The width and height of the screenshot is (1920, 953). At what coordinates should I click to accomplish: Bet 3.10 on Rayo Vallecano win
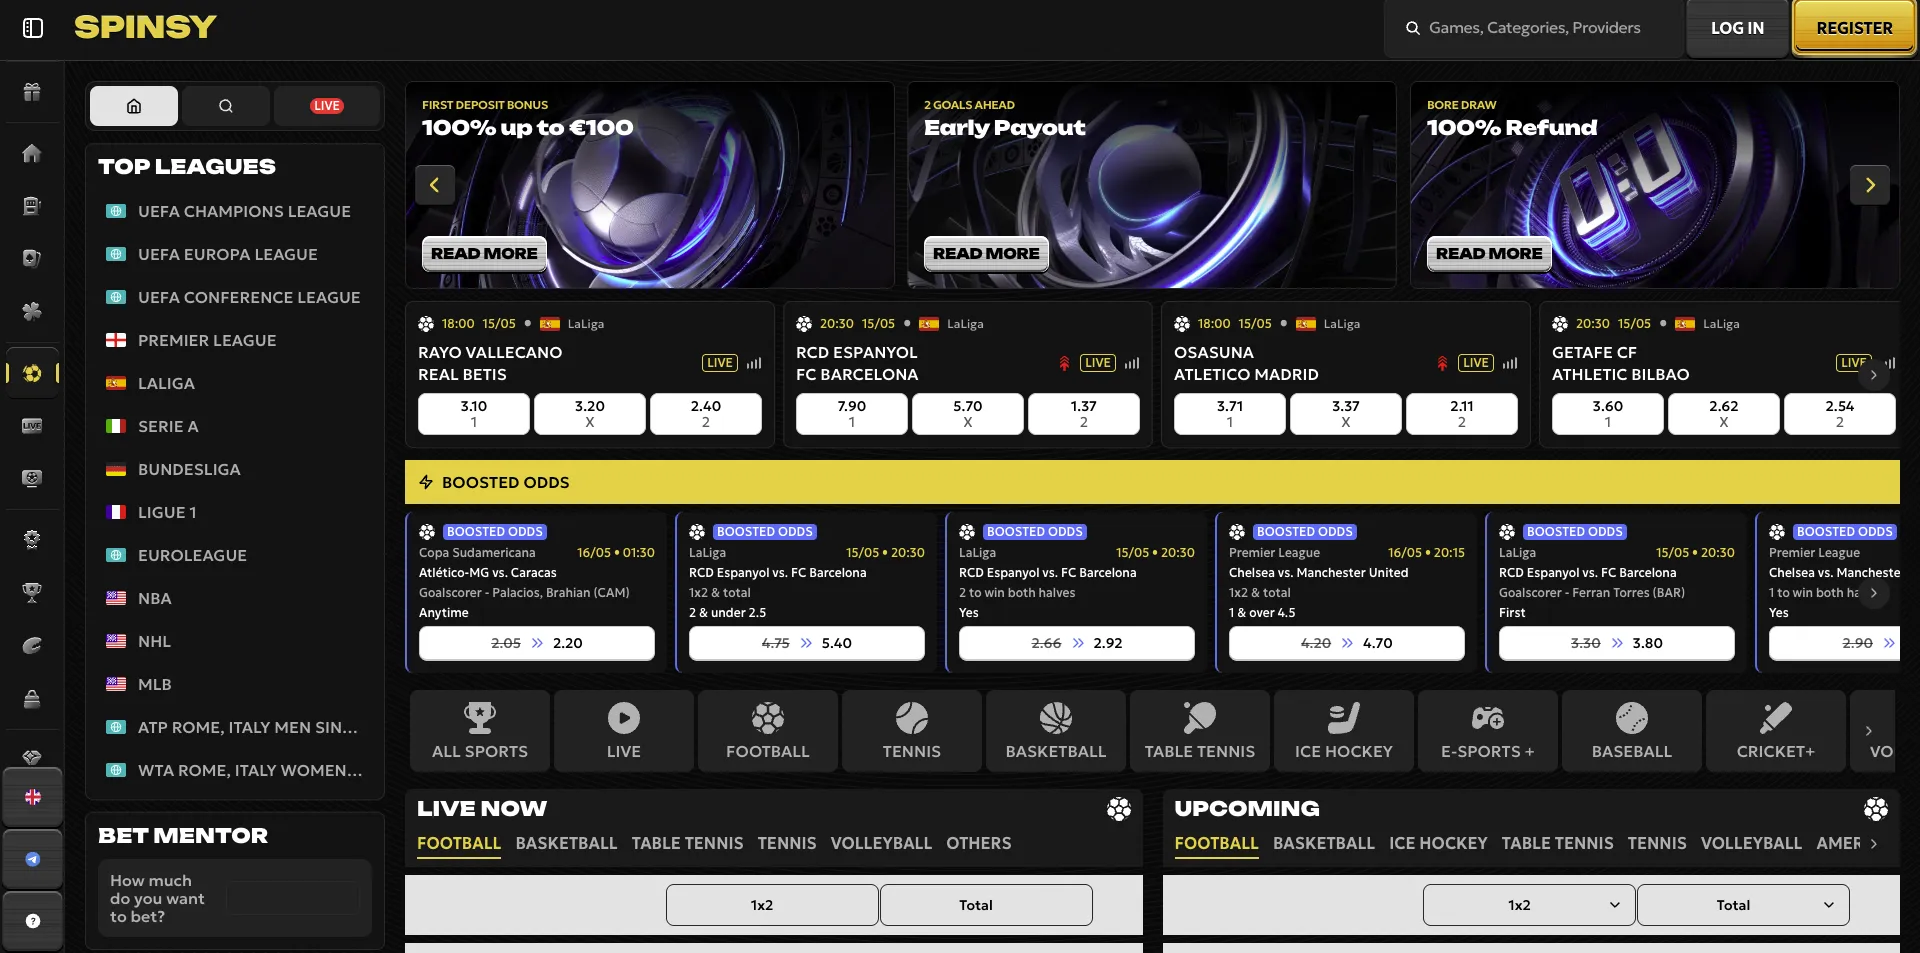474,414
